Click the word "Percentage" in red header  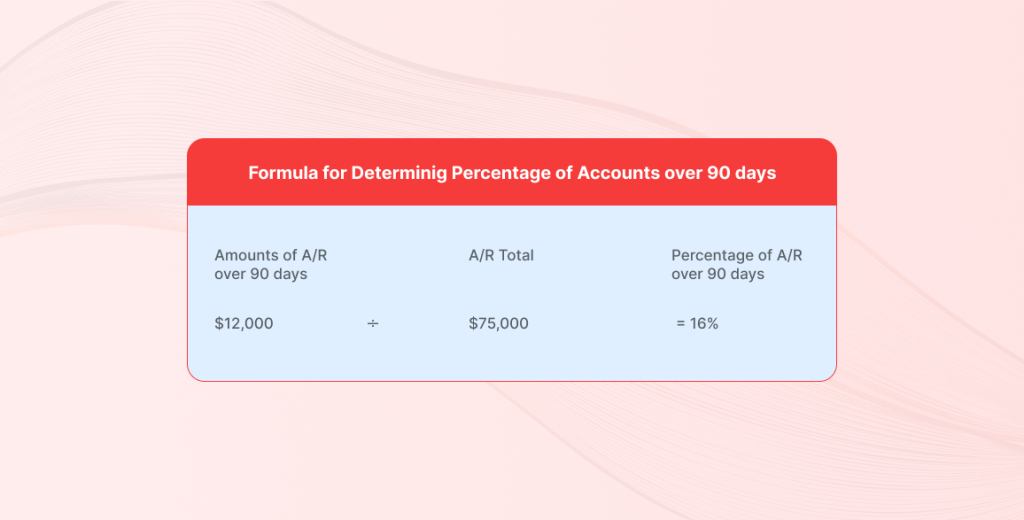[x=502, y=173]
